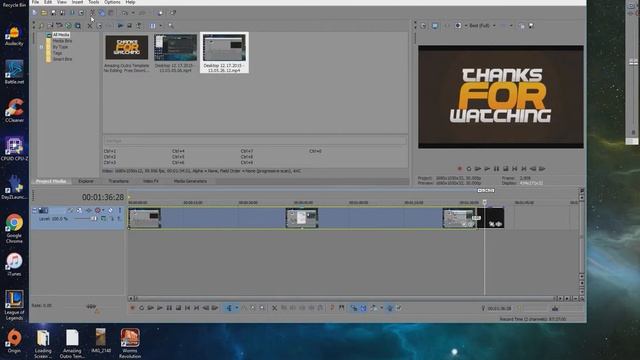Click Save Snapshot icon in preview toolbar
The height and width of the screenshot is (360, 640).
point(531,26)
